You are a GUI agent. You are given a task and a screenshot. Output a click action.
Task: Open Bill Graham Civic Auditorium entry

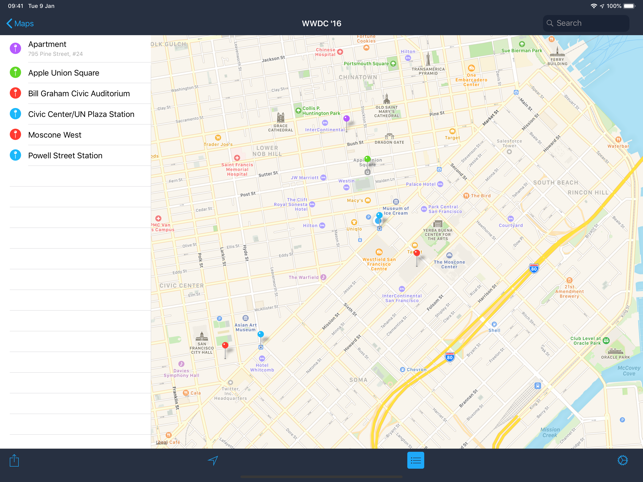(79, 94)
